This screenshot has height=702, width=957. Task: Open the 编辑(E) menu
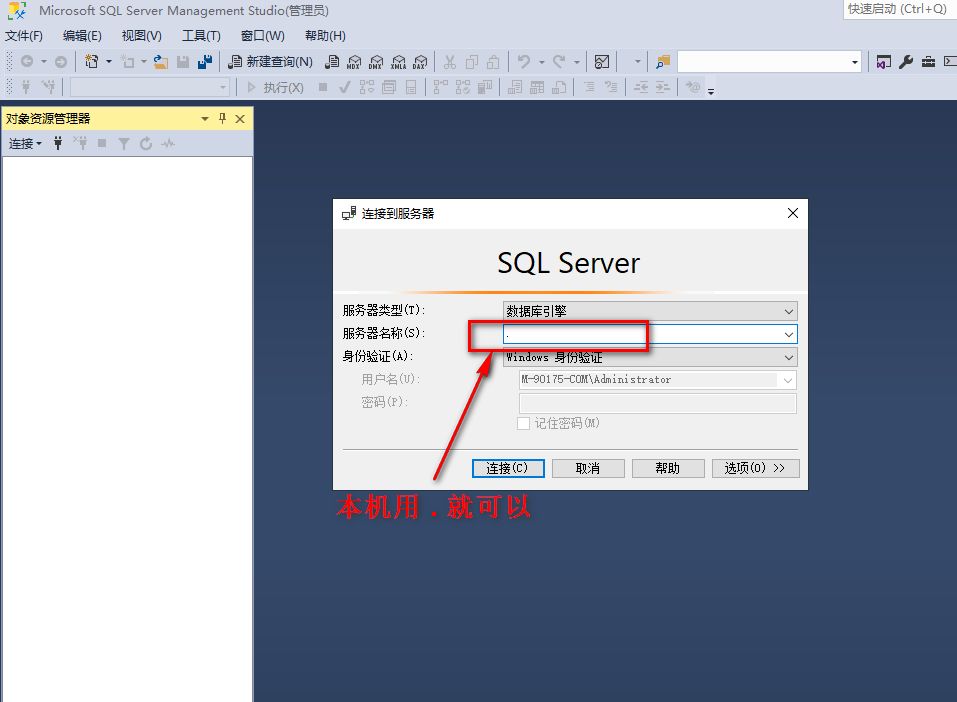pyautogui.click(x=82, y=35)
